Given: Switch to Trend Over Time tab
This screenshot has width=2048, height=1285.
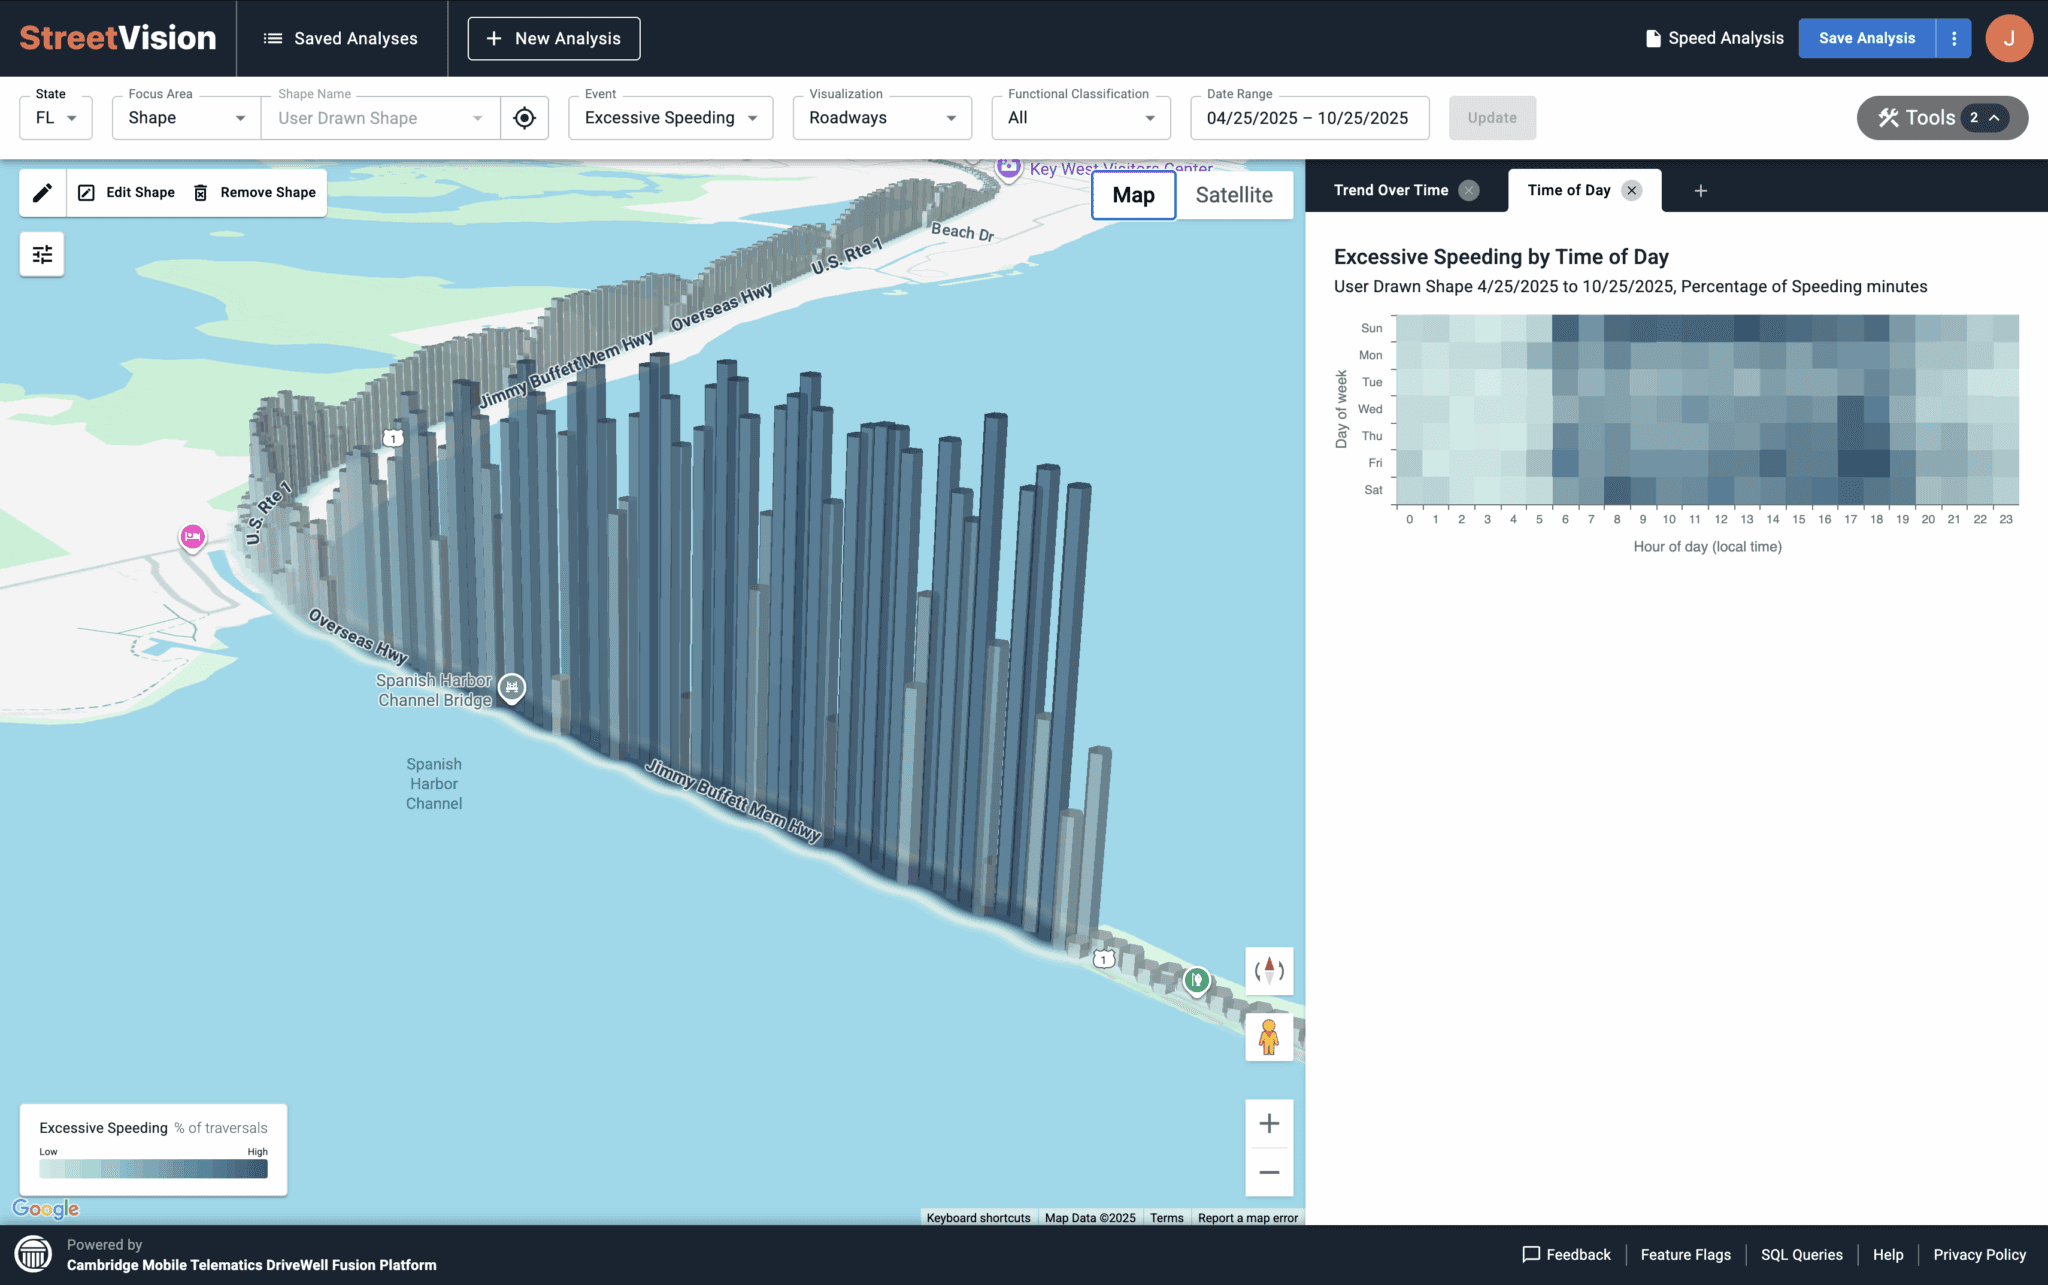Looking at the screenshot, I should (1390, 190).
